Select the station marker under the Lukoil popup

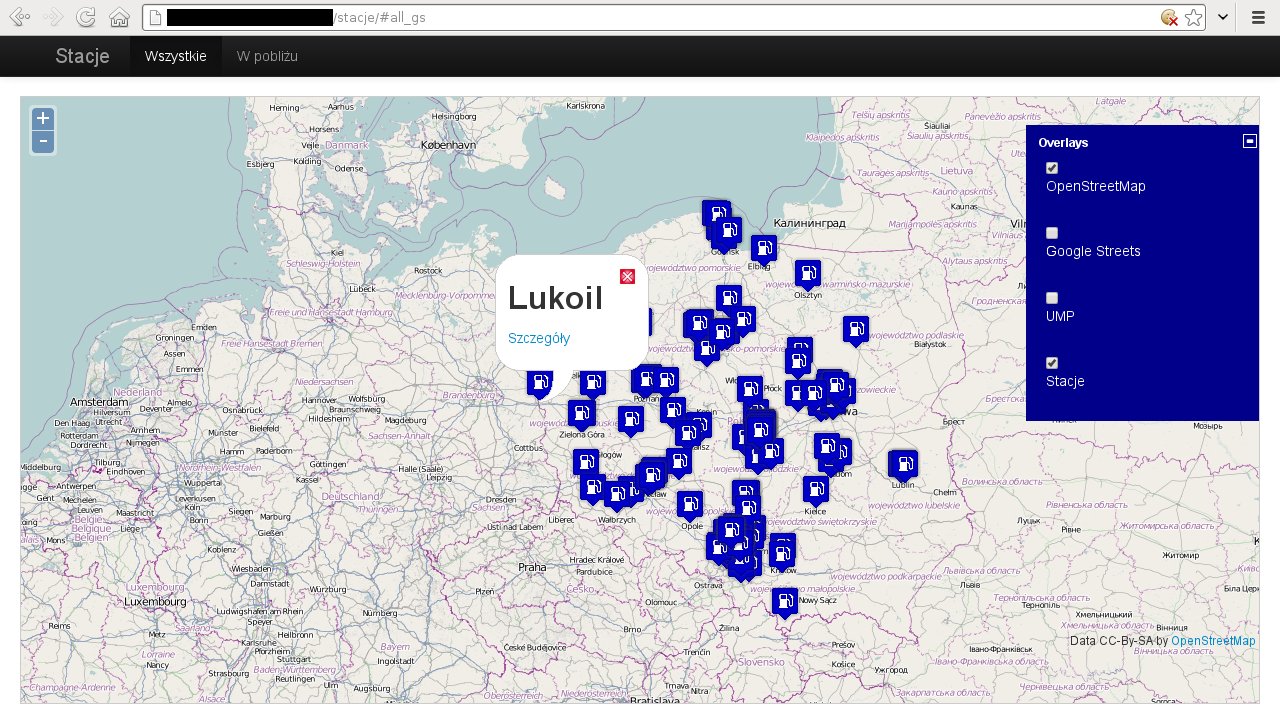pyautogui.click(x=540, y=383)
